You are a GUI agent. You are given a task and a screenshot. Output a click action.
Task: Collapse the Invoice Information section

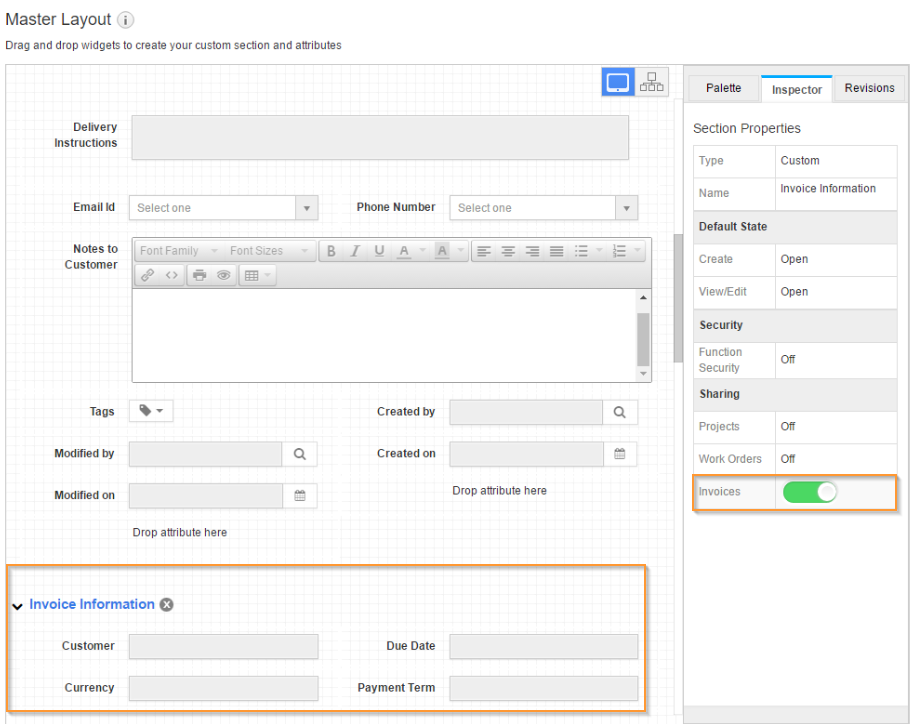click(18, 606)
